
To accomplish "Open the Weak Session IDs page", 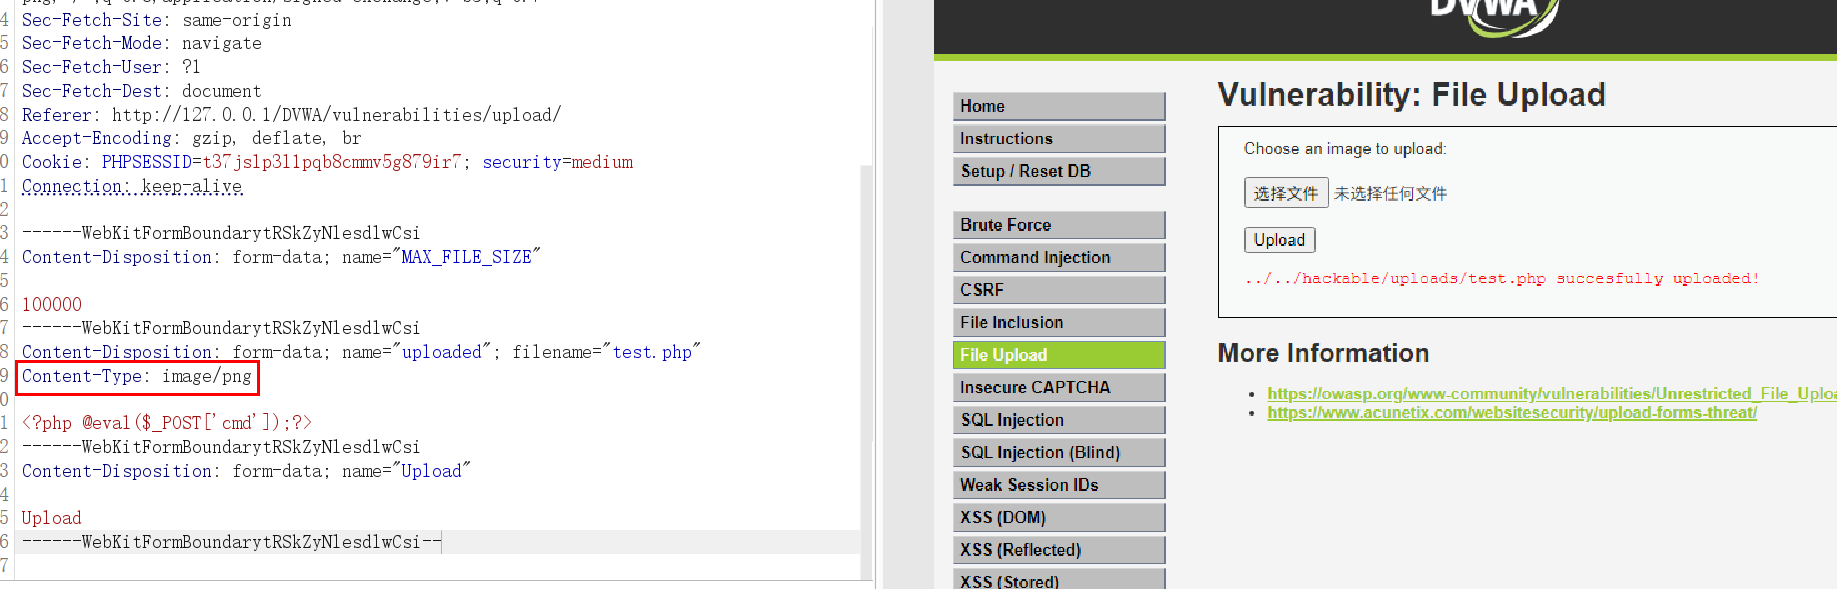I will click(x=1059, y=485).
